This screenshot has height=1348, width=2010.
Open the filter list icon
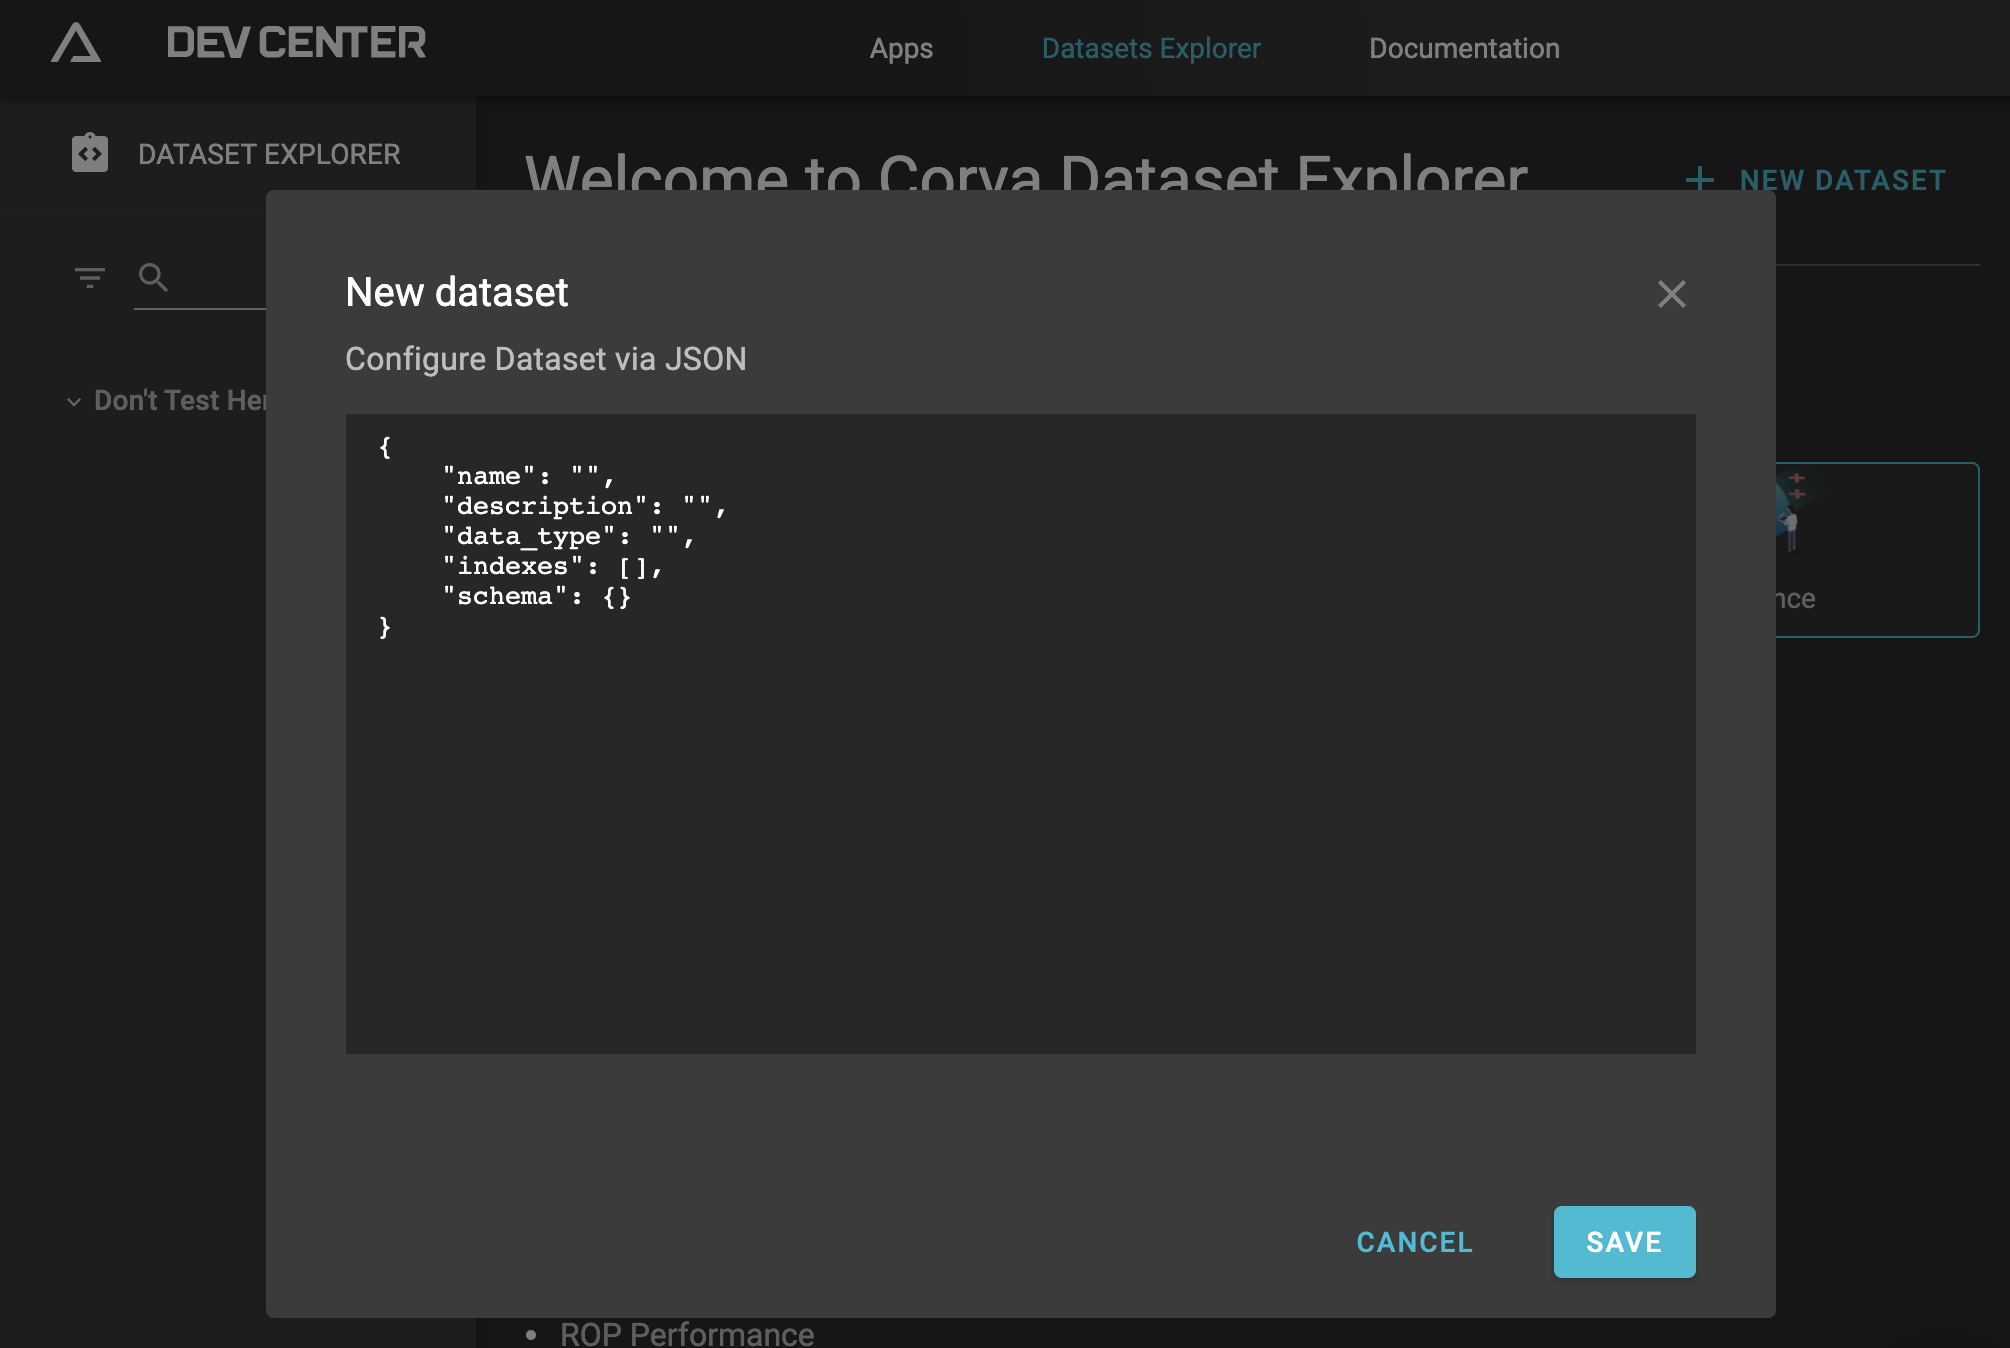(x=90, y=277)
